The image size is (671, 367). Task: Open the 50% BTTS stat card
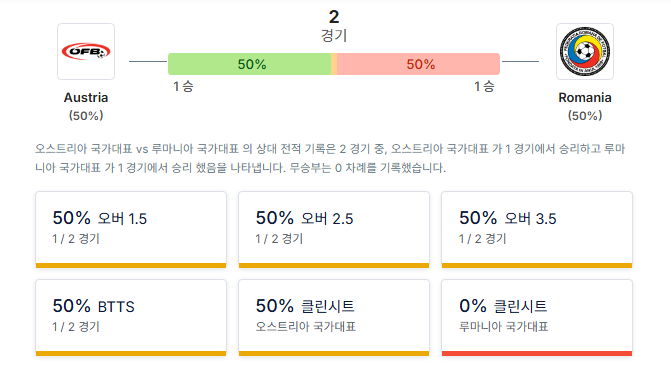[x=131, y=318]
